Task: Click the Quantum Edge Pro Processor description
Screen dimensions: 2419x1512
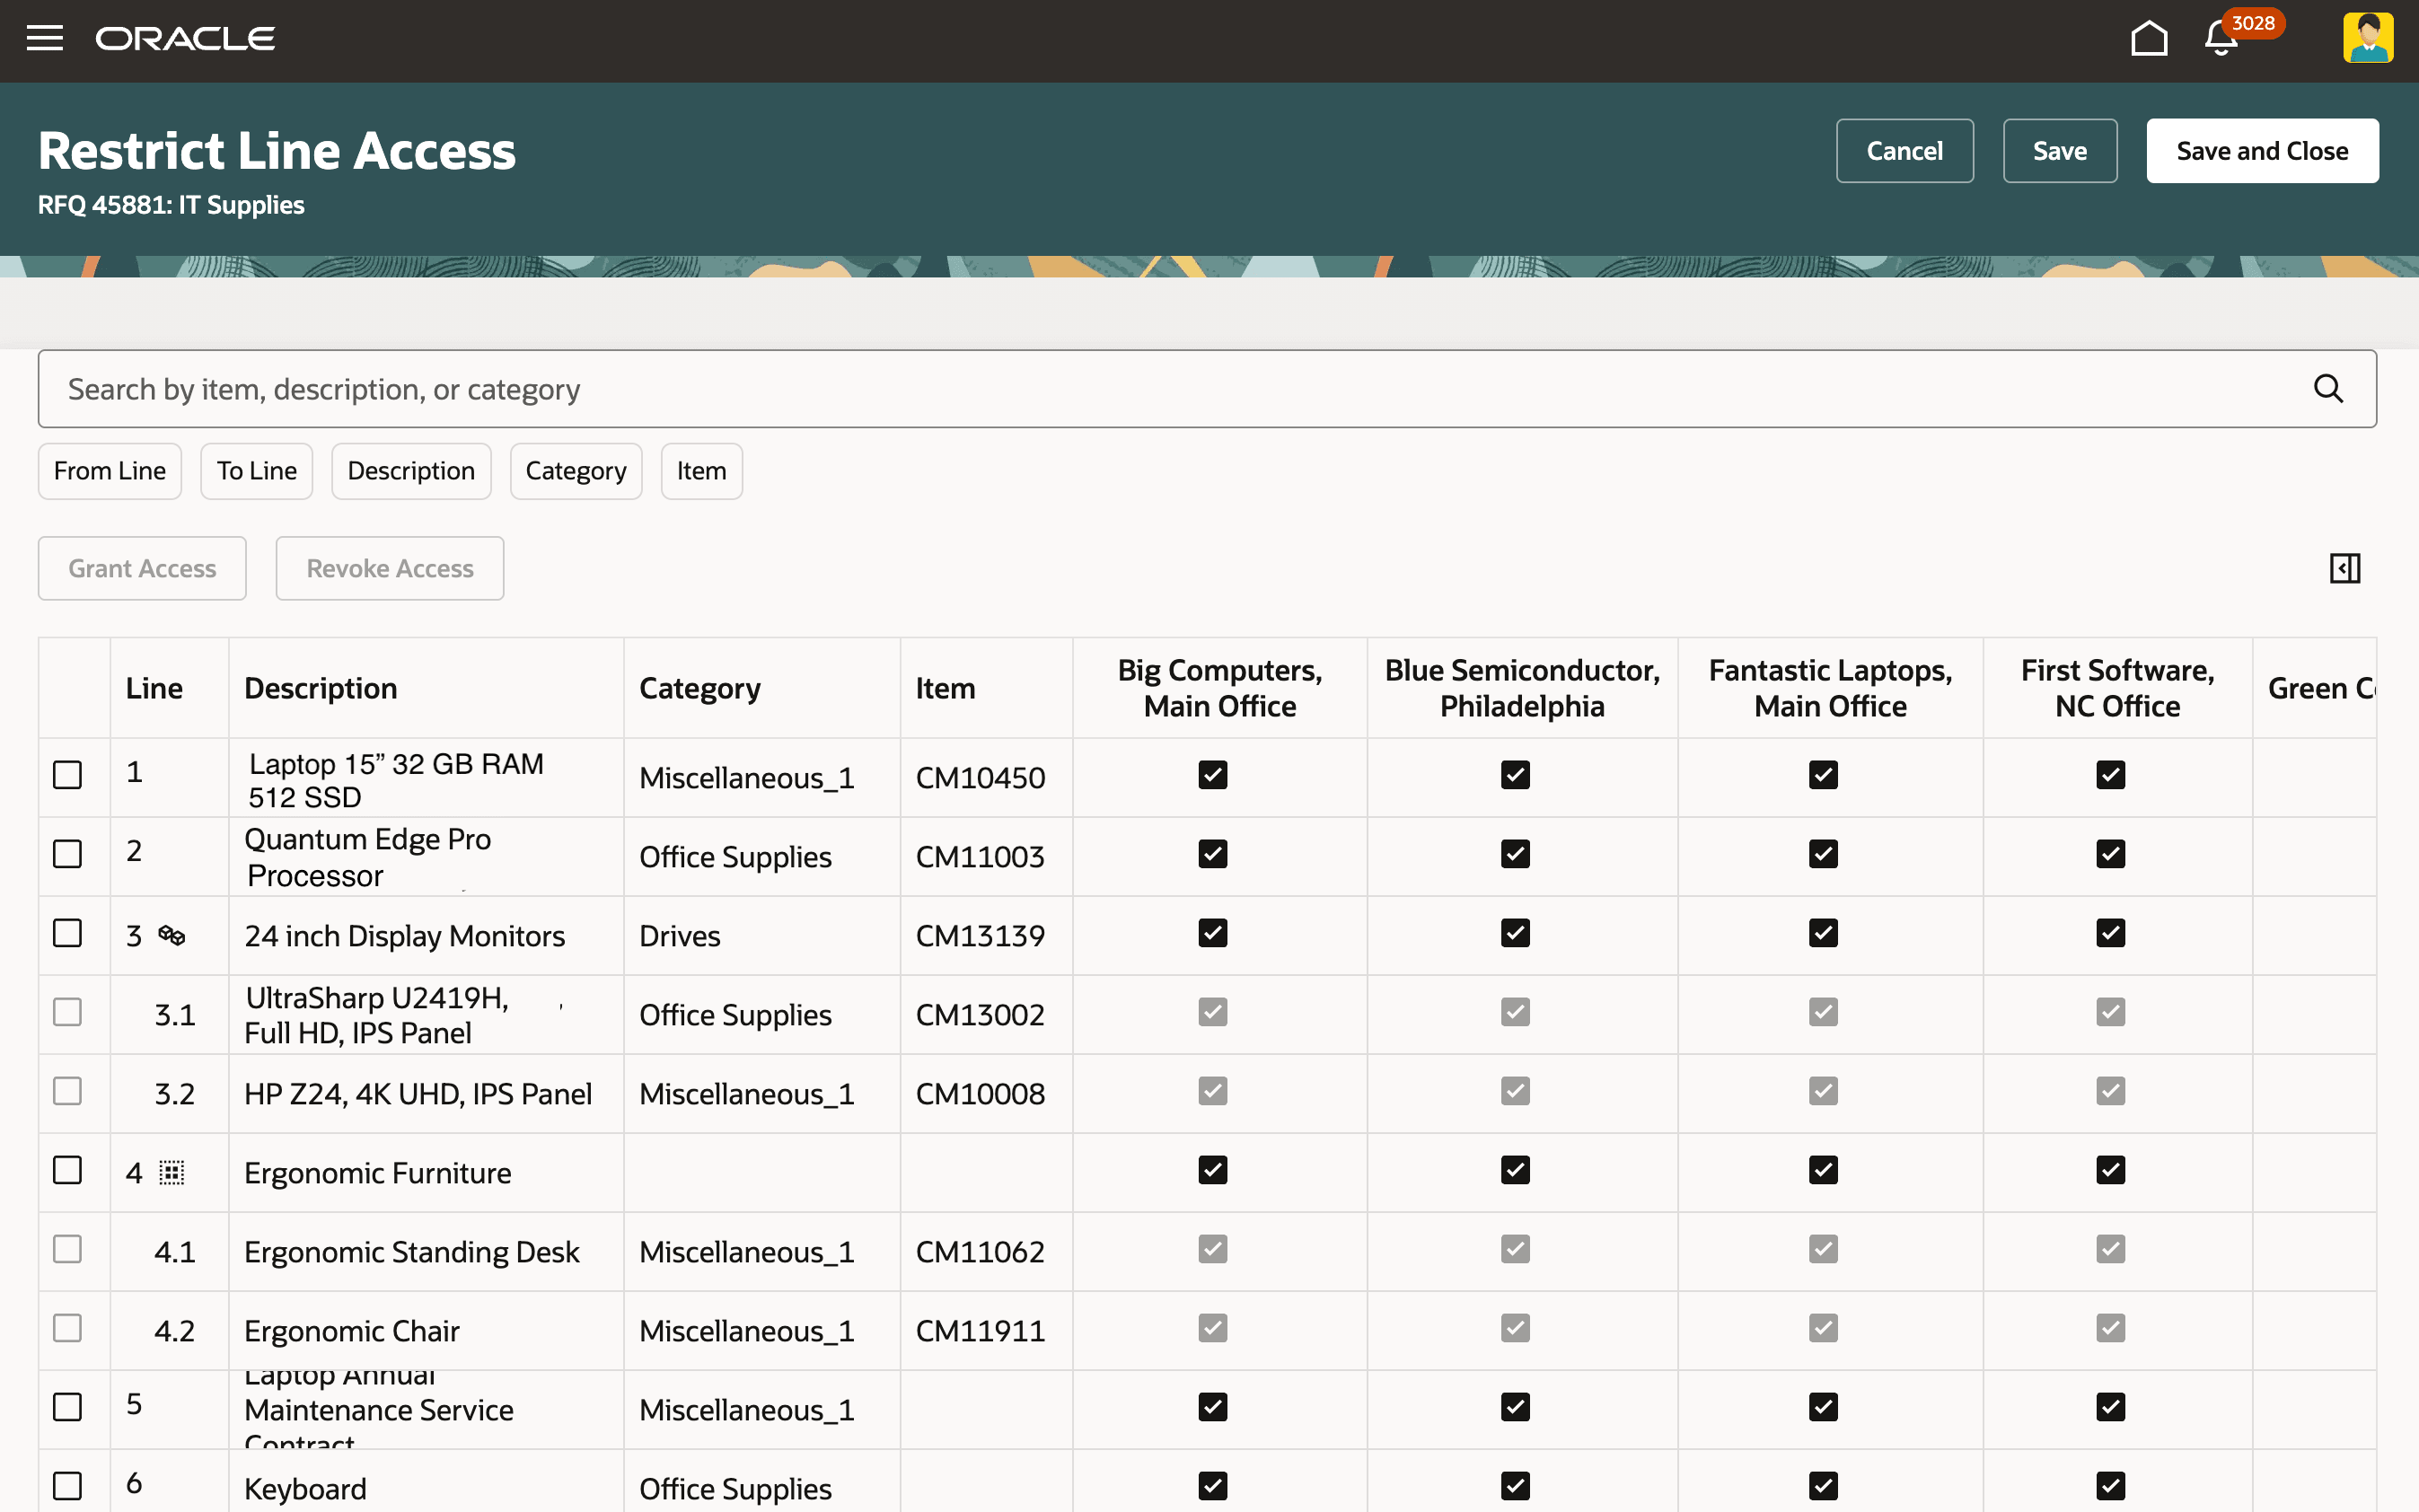Action: 368,857
